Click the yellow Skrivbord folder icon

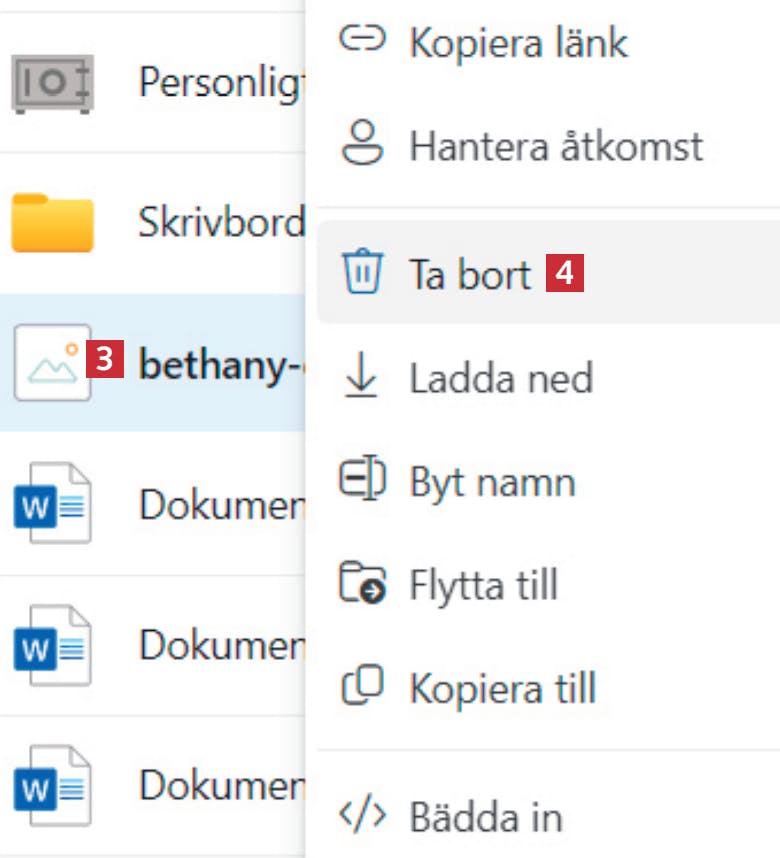(x=52, y=222)
